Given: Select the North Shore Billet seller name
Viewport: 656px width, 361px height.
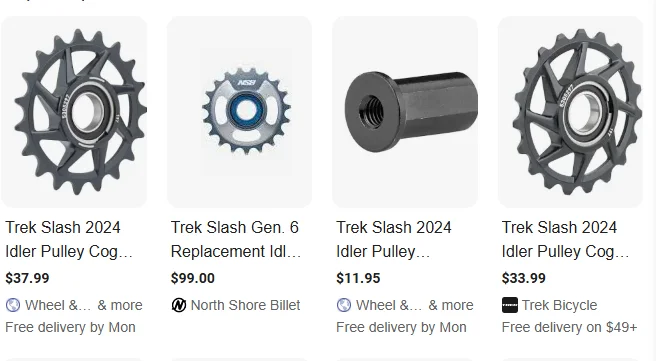Looking at the screenshot, I should [246, 305].
